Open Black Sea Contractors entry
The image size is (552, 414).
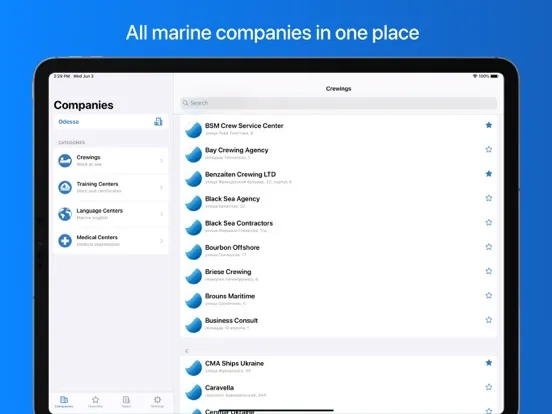[x=338, y=226]
